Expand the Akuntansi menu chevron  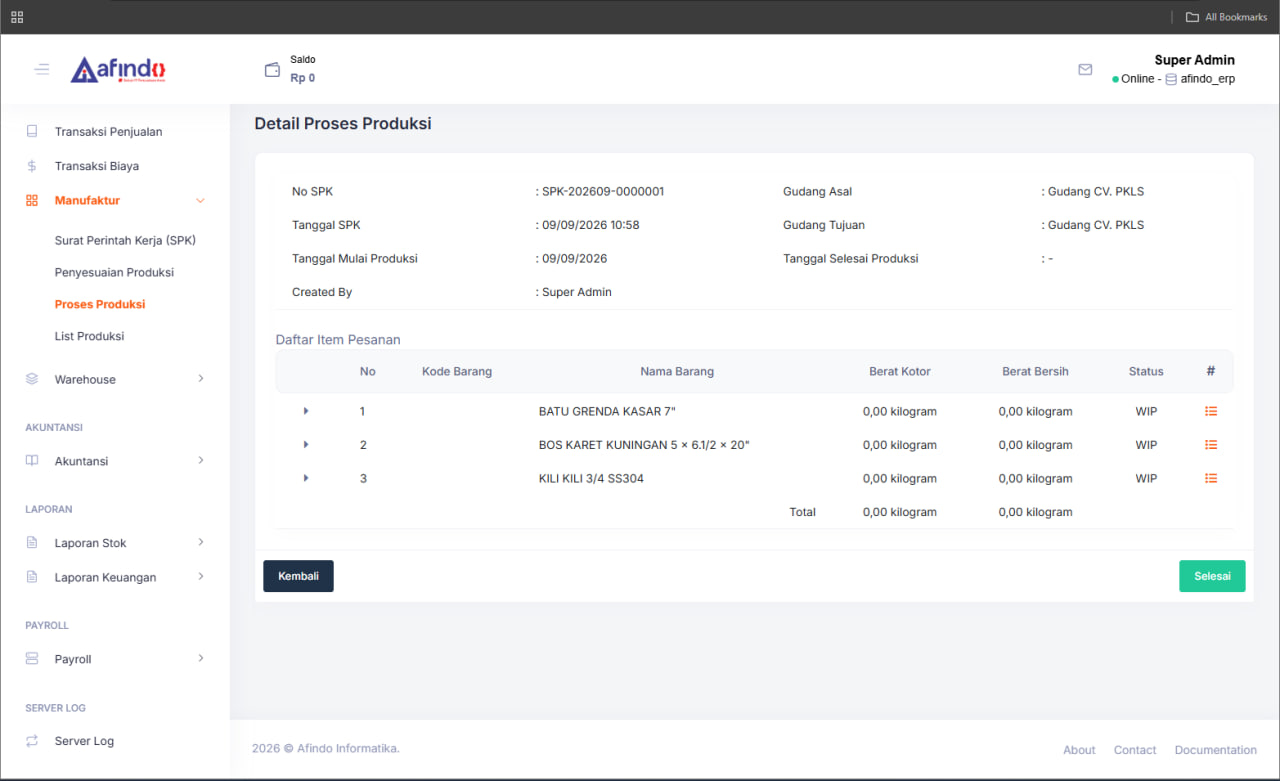tap(200, 461)
